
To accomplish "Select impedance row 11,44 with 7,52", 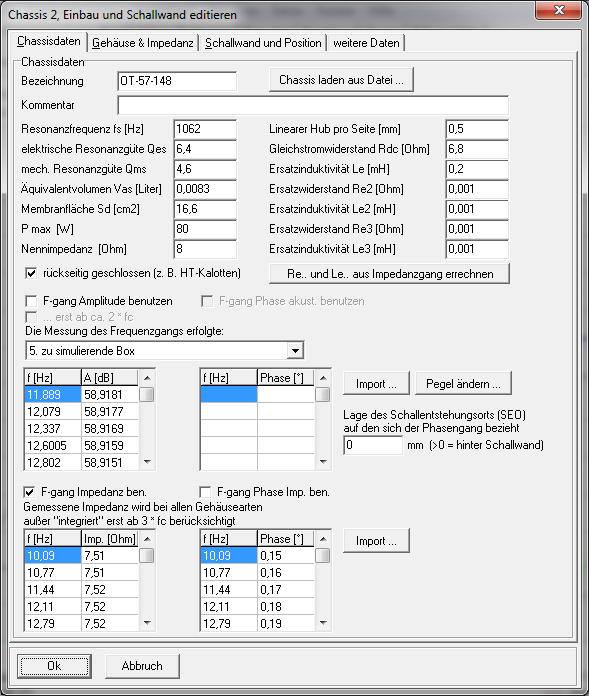I will coord(81,590).
